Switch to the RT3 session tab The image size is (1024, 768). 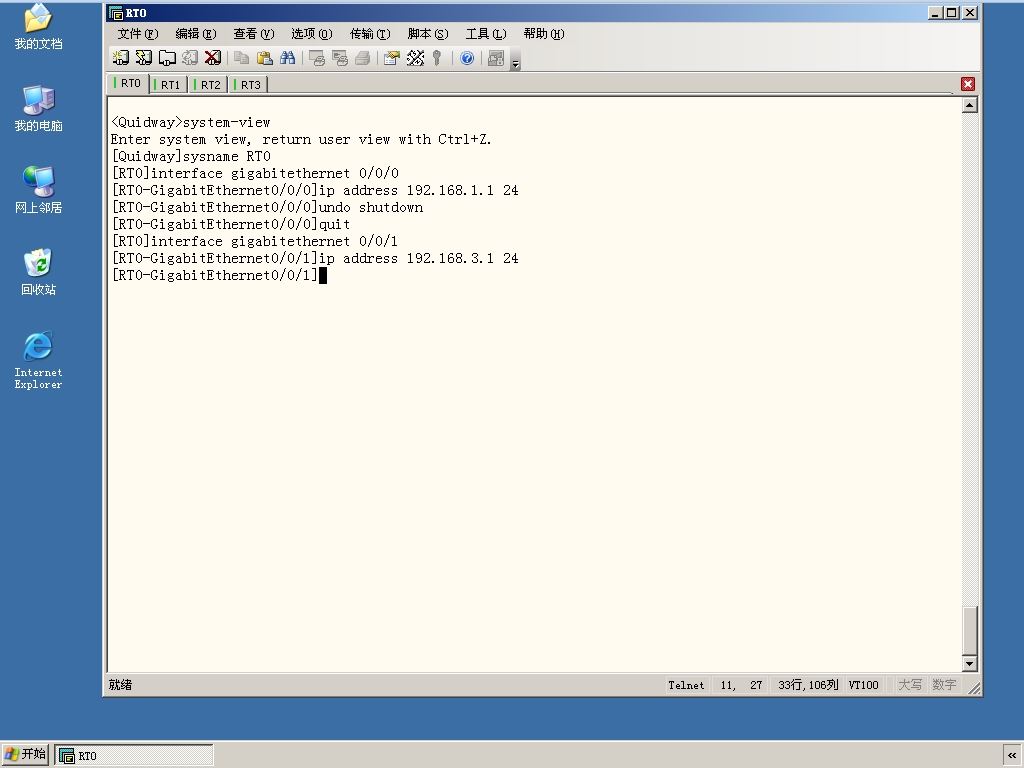click(x=248, y=85)
